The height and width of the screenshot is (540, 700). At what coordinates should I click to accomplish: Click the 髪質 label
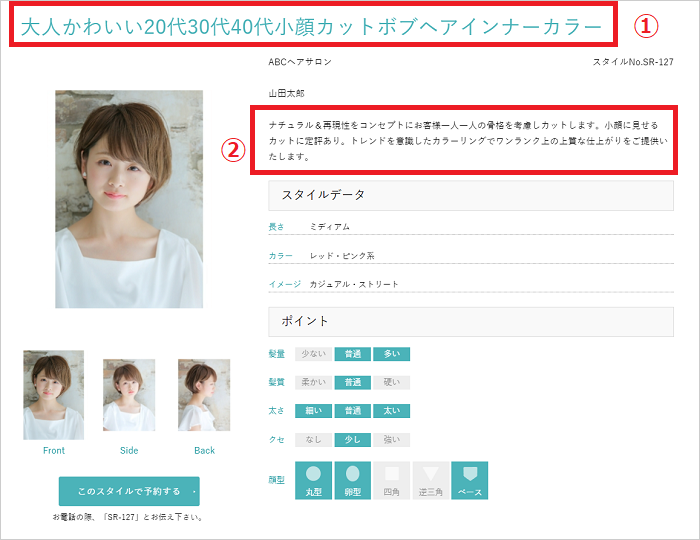pyautogui.click(x=276, y=382)
